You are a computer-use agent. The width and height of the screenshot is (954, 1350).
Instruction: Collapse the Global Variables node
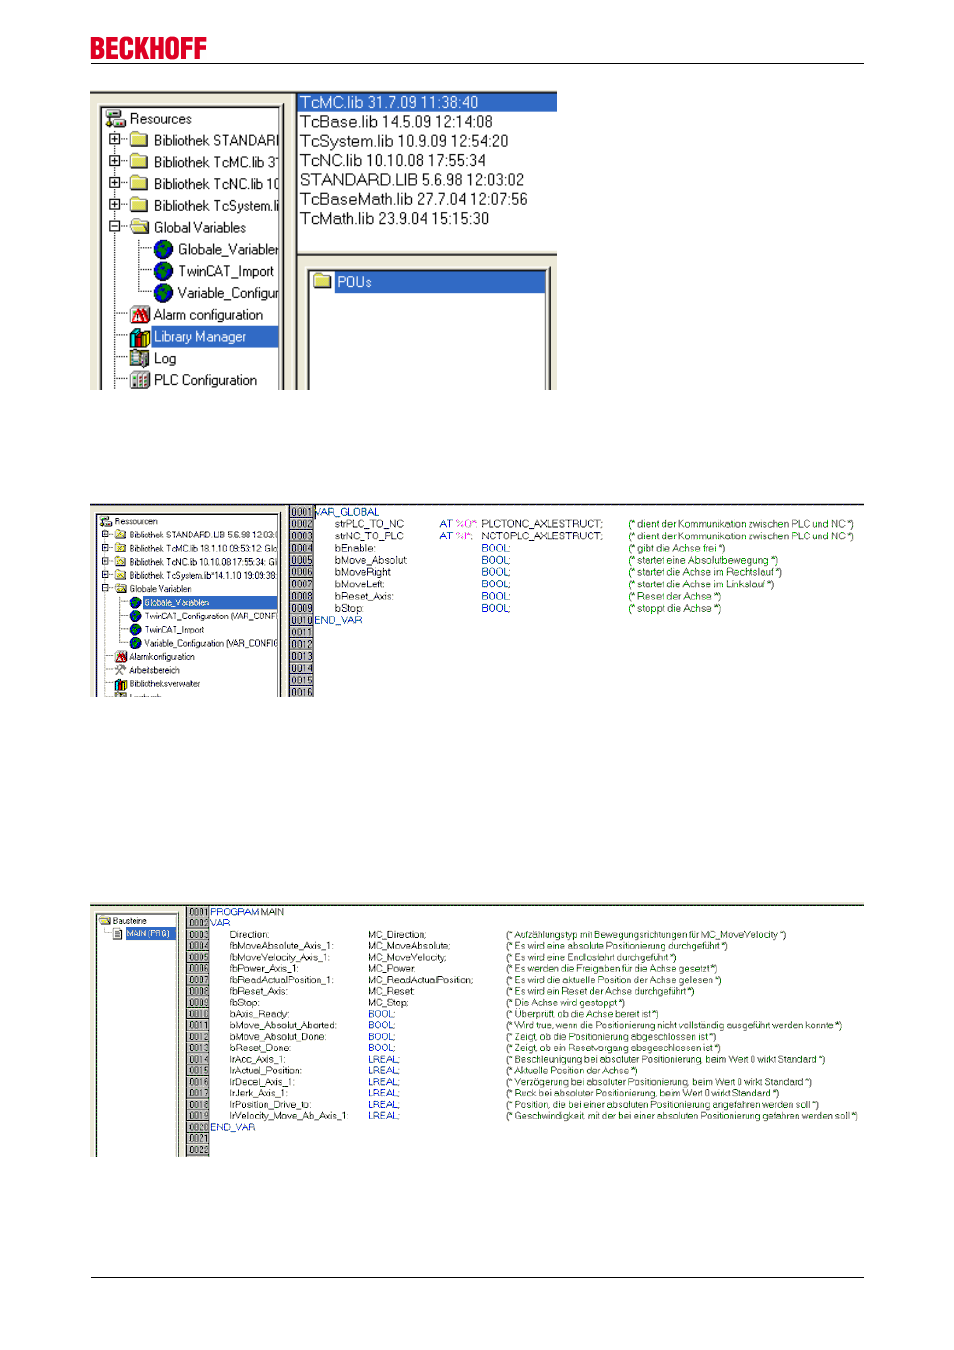pos(115,226)
